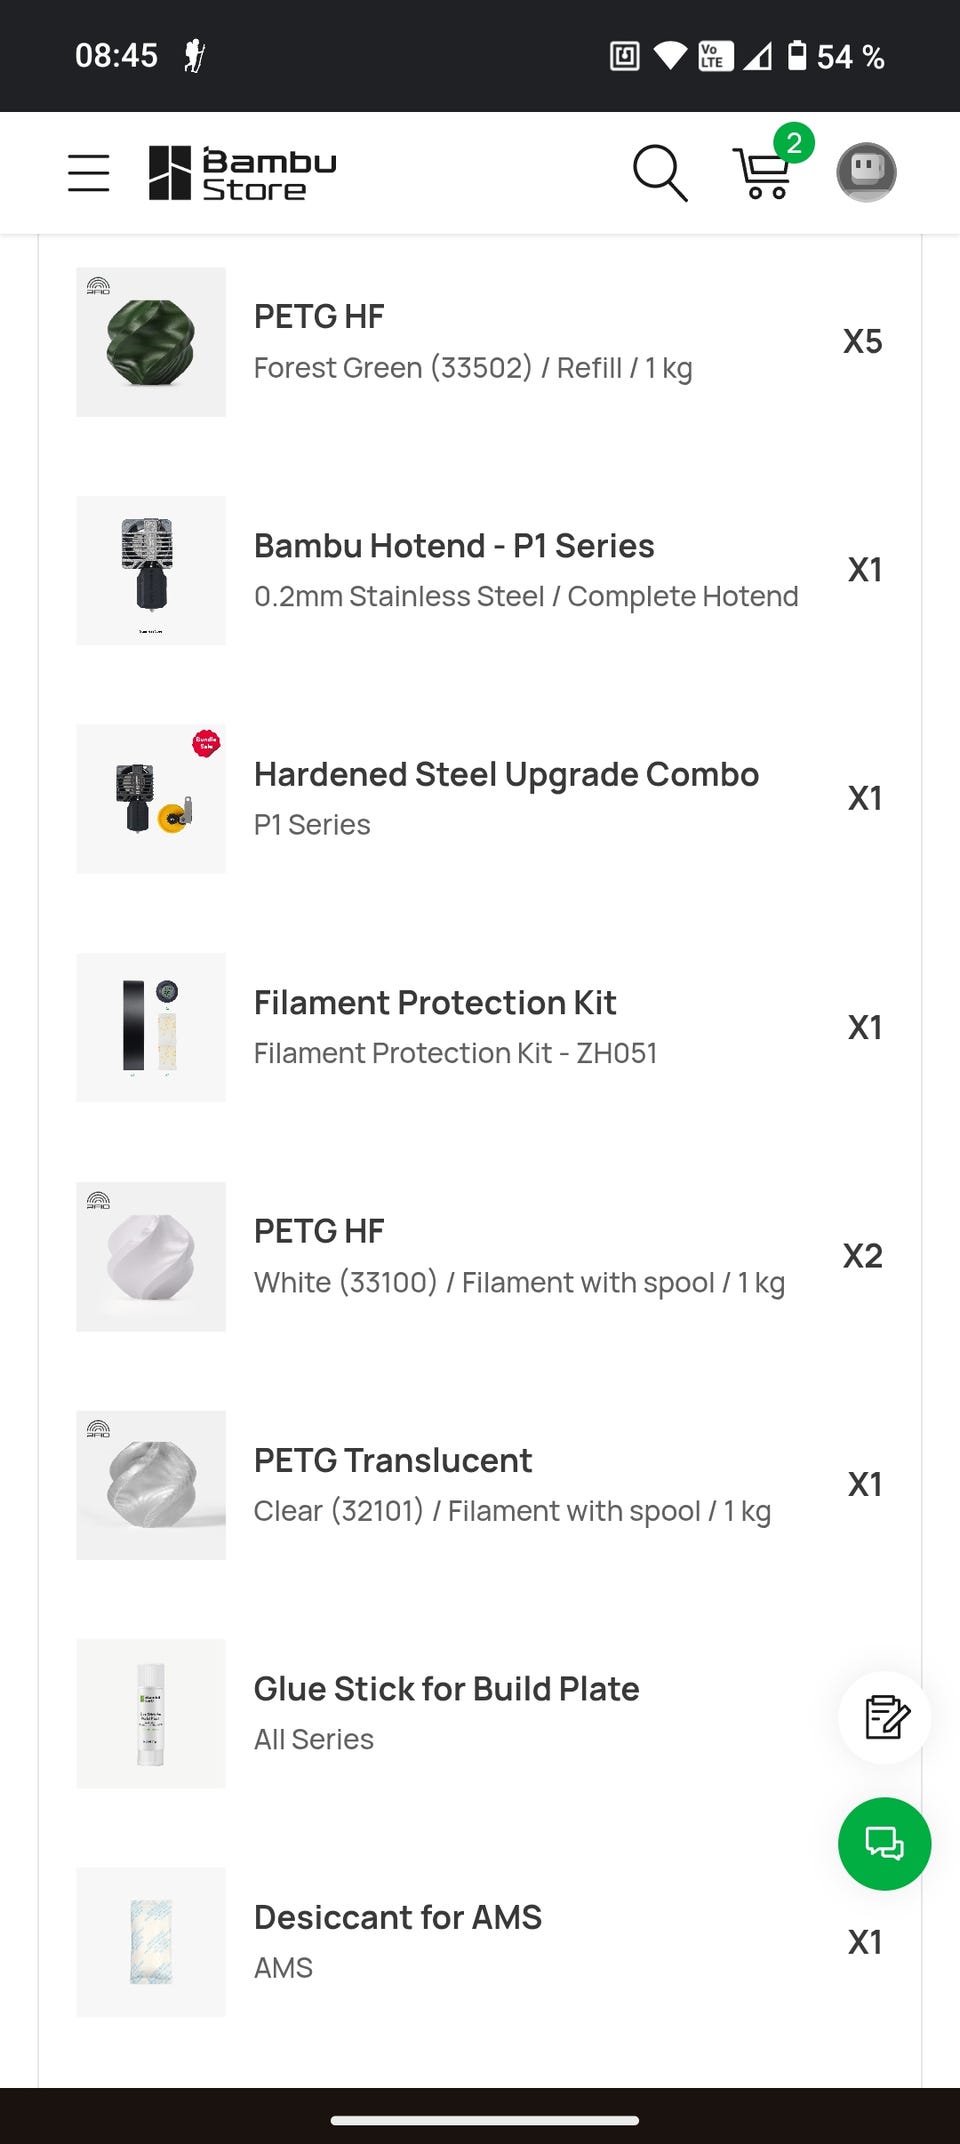Open the Forest Green PETG HF thumbnail
This screenshot has width=960, height=2144.
click(151, 342)
